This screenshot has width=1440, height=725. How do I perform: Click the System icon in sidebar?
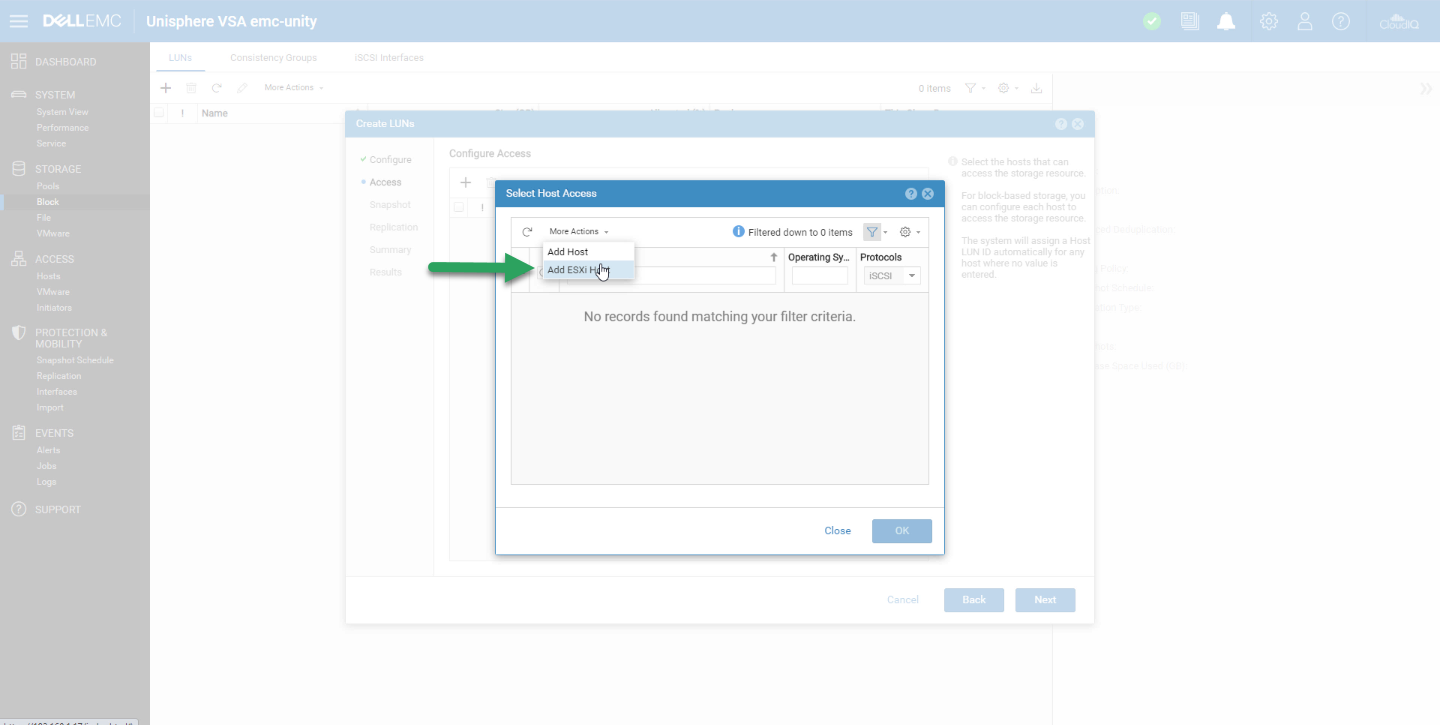[18, 95]
